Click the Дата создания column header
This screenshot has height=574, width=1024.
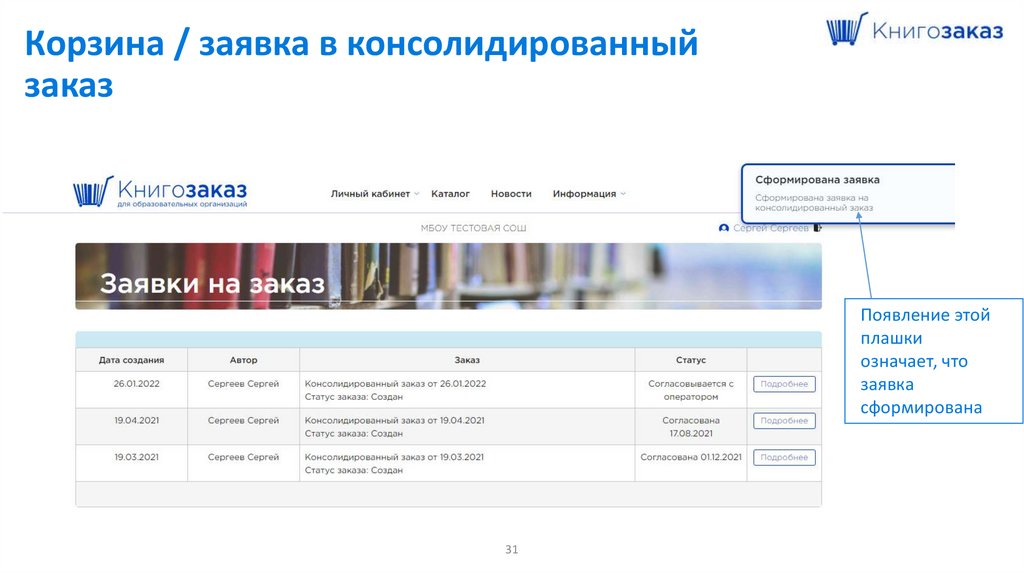tap(131, 360)
